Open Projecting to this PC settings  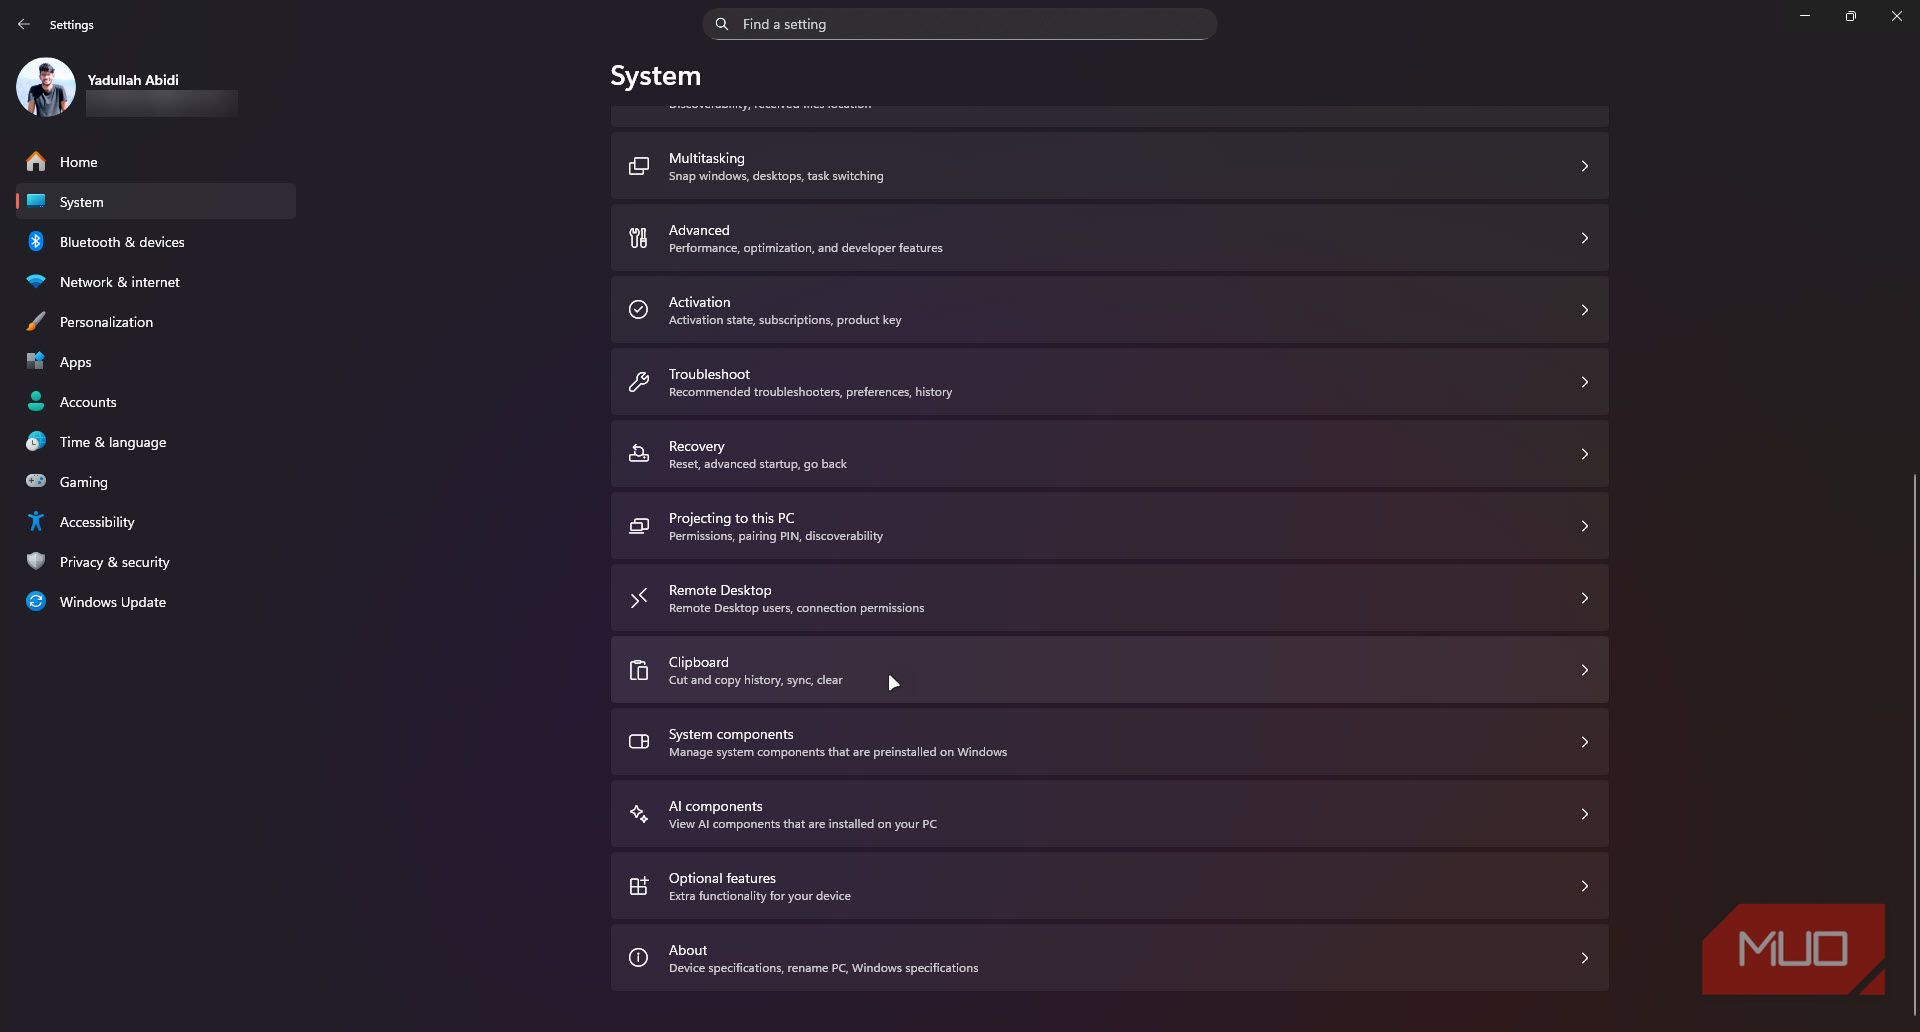click(x=1109, y=526)
